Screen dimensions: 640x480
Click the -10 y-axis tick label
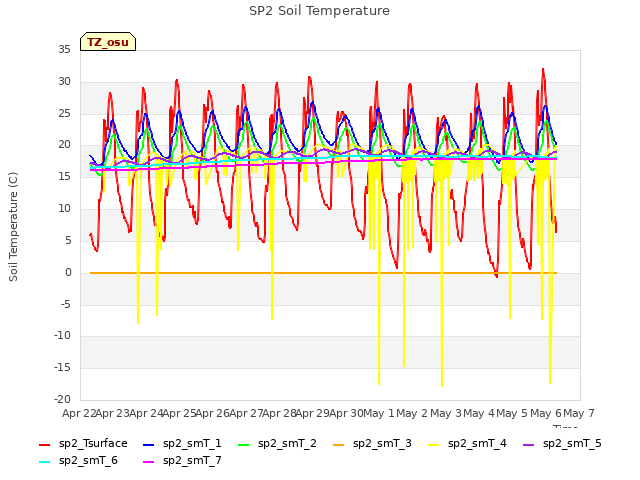click(62, 336)
